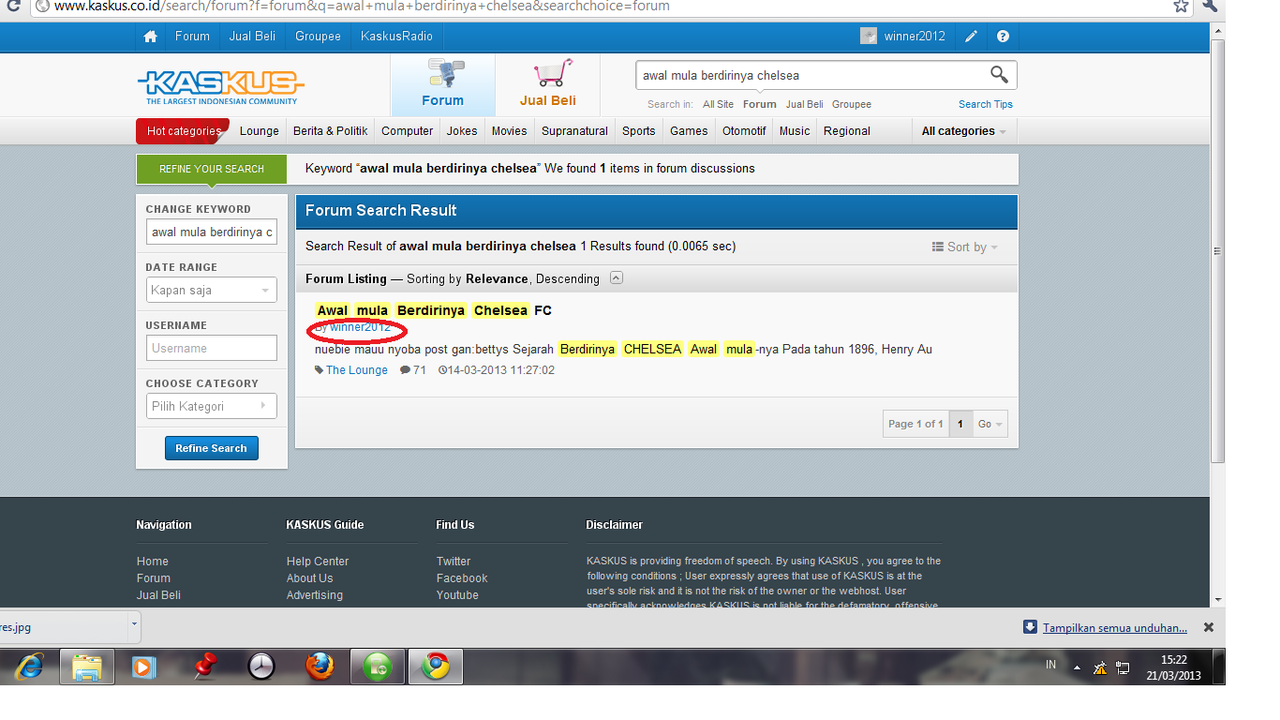Open Help Center footer link
The image size is (1280, 720).
tap(318, 562)
